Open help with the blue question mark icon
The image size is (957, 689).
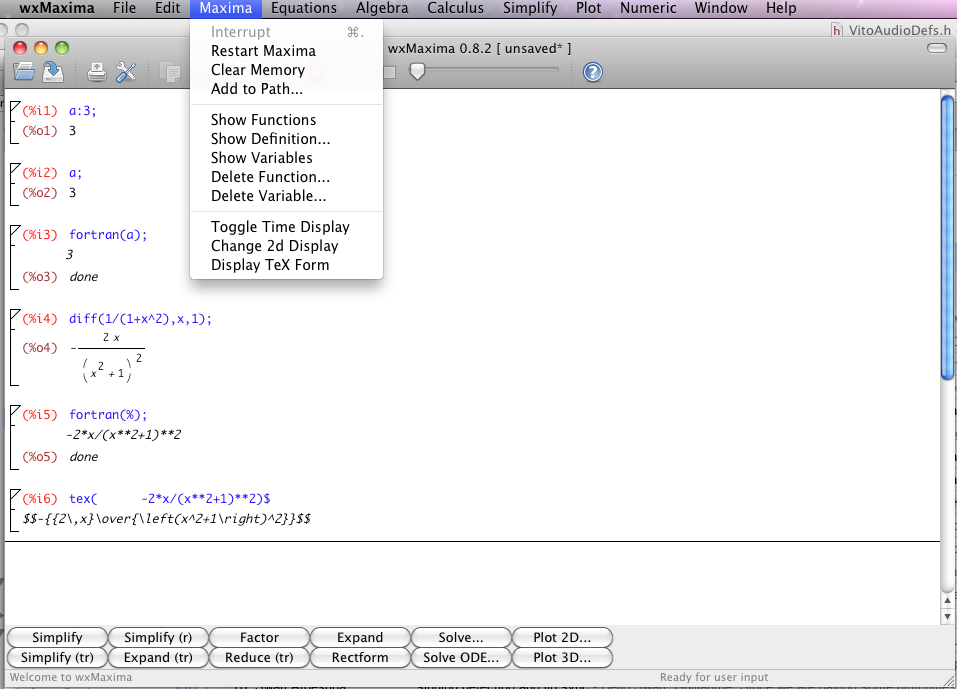[x=593, y=72]
